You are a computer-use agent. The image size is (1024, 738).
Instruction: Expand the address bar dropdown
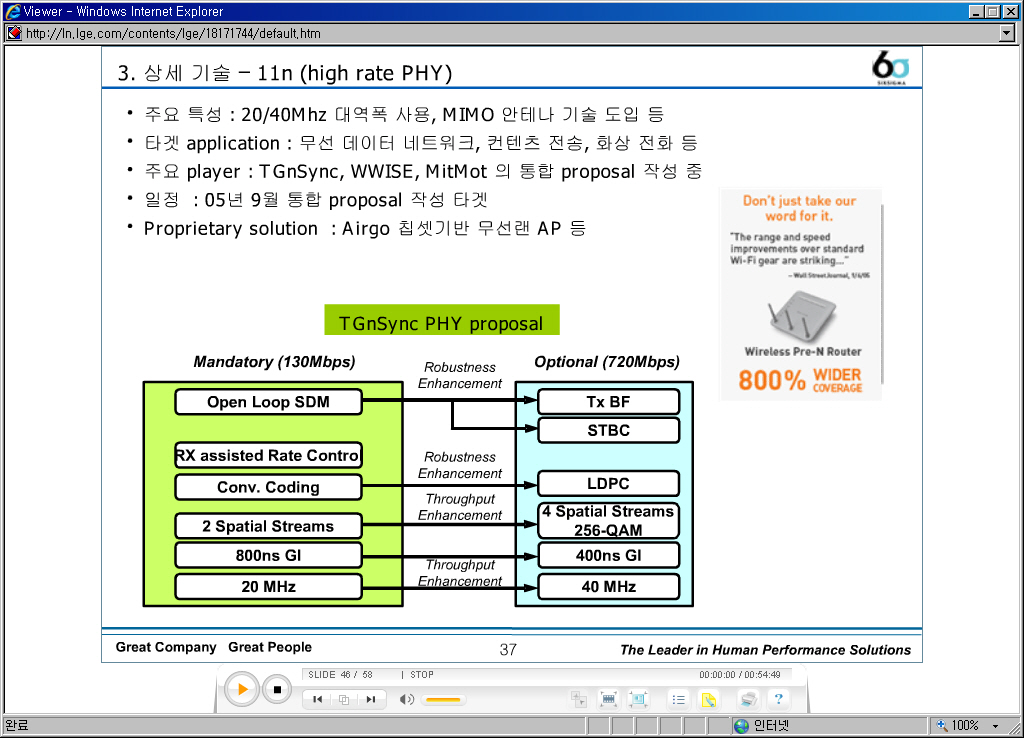coord(1007,33)
